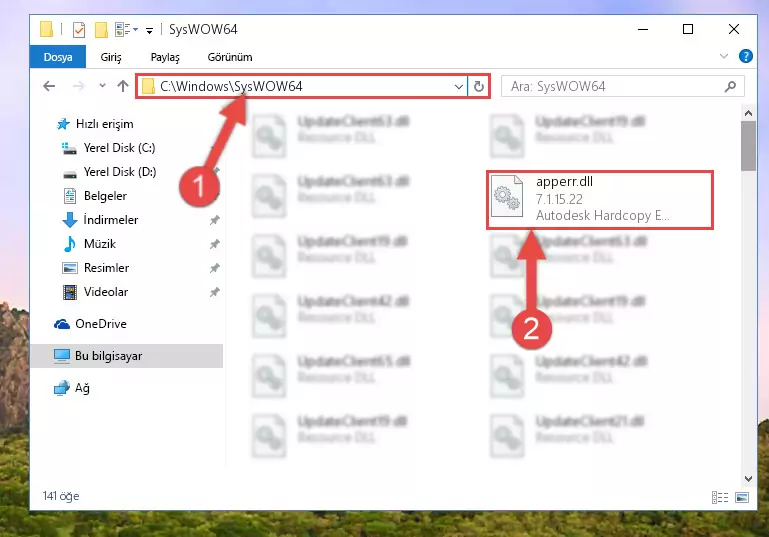Open Yerel Disk (C:) in sidebar
Viewport: 769px width, 537px height.
click(x=119, y=148)
